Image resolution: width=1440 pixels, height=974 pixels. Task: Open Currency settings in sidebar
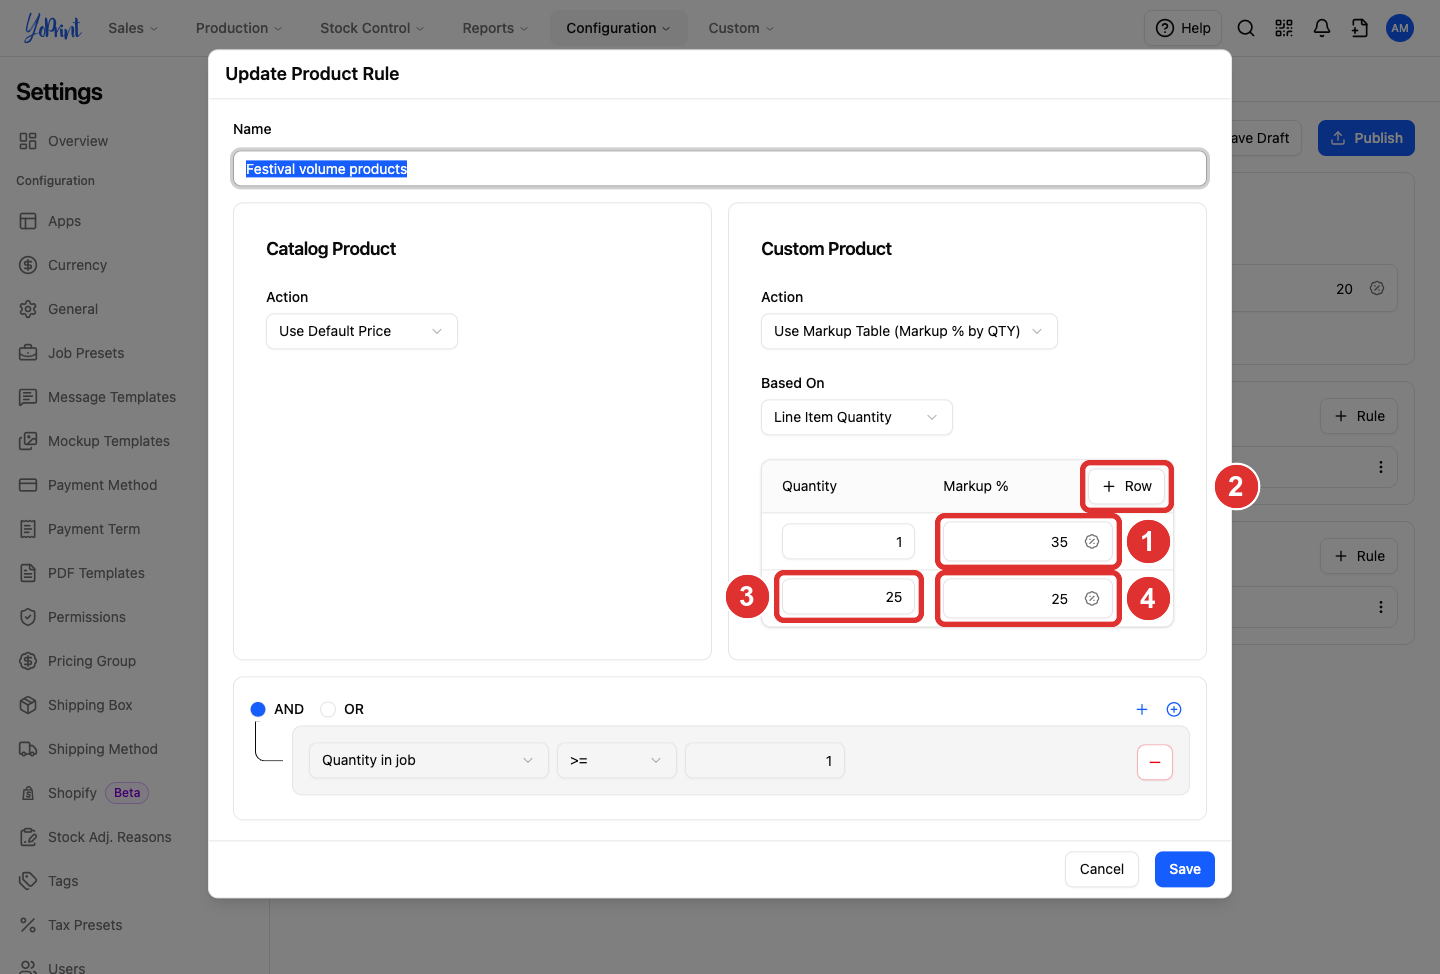click(77, 265)
